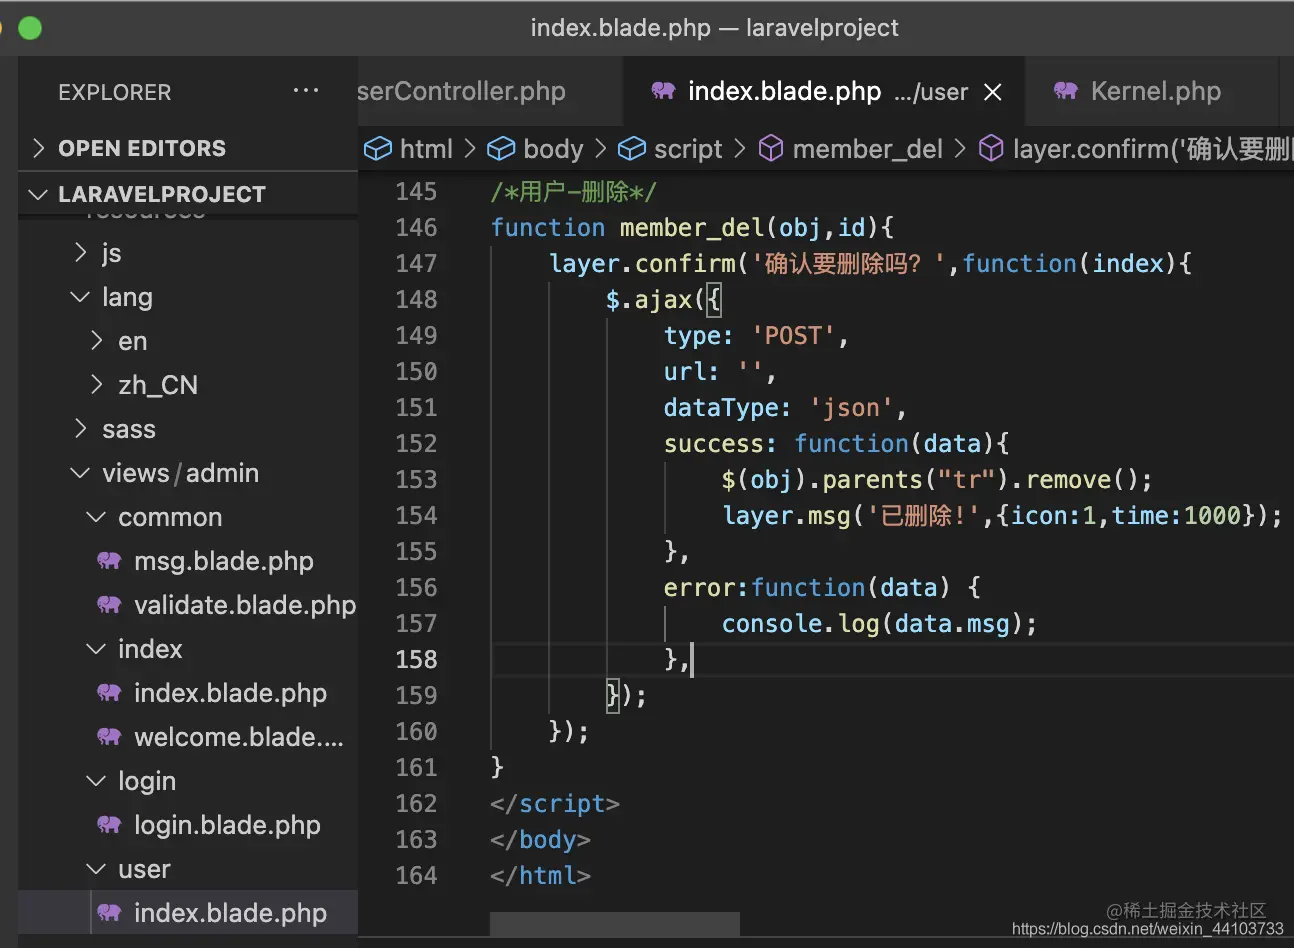Screen dimensions: 1294x948
Task: Click the EXPLORER panel title
Action: (115, 92)
